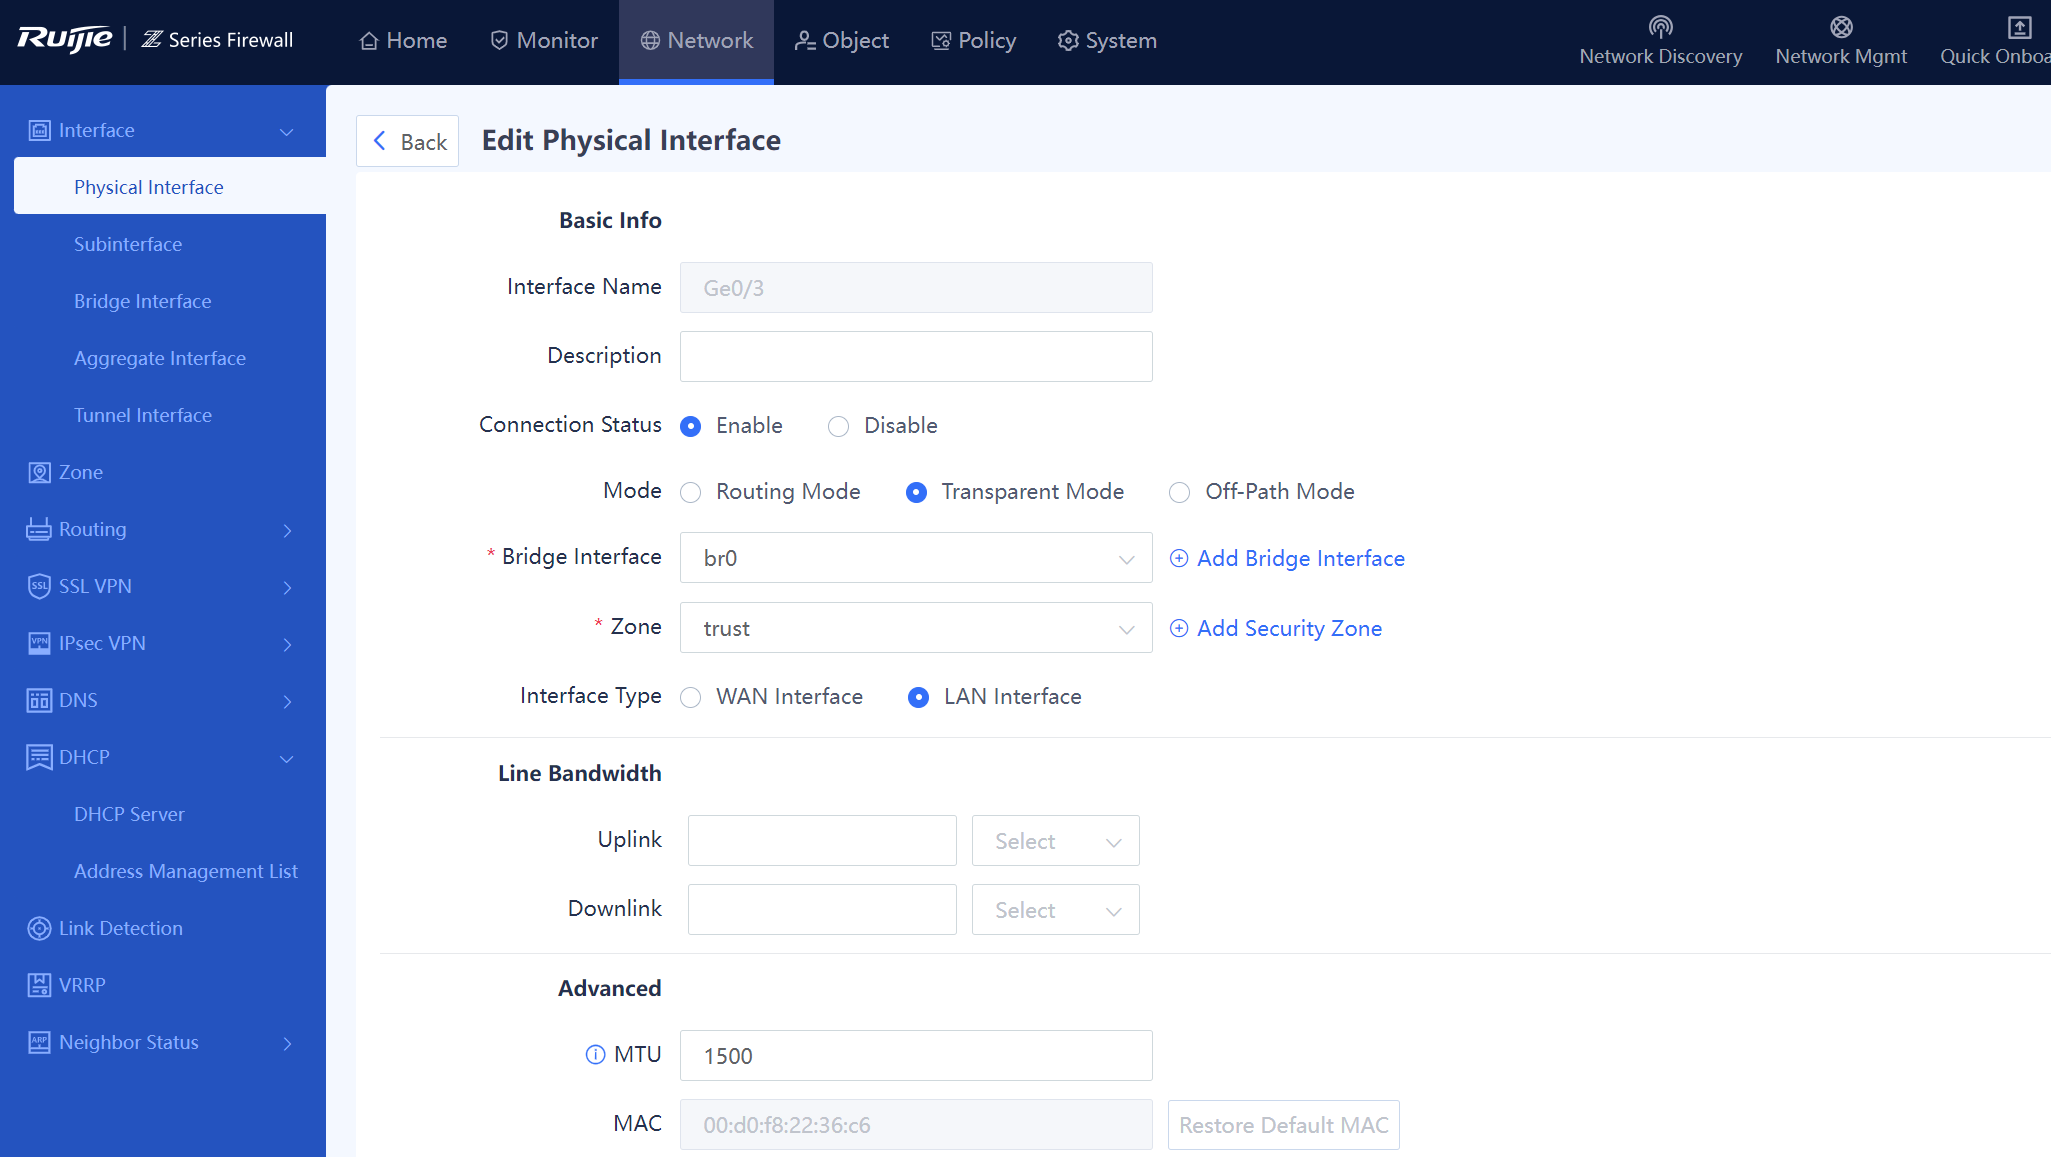Switch to the Network tab

coord(696,40)
